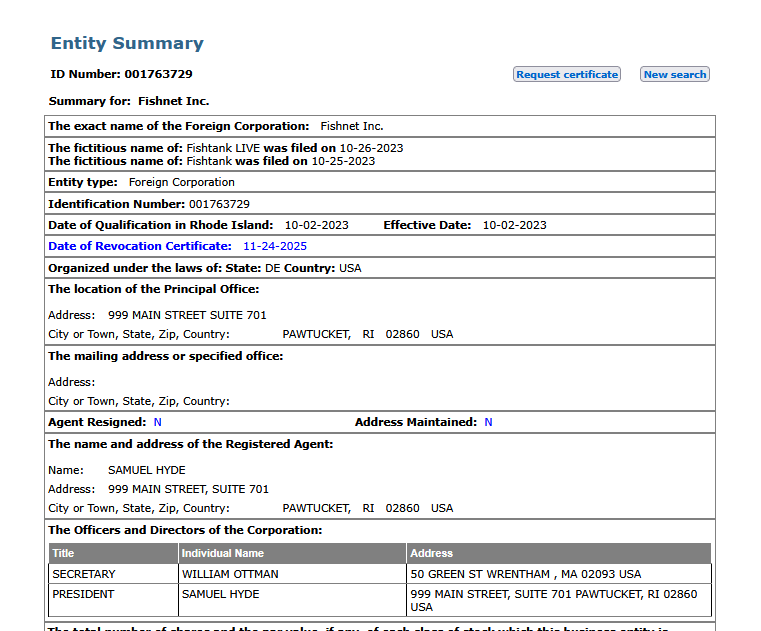The width and height of the screenshot is (761, 631).
Task: Select the Agent Resigned N value
Action: coord(158,422)
